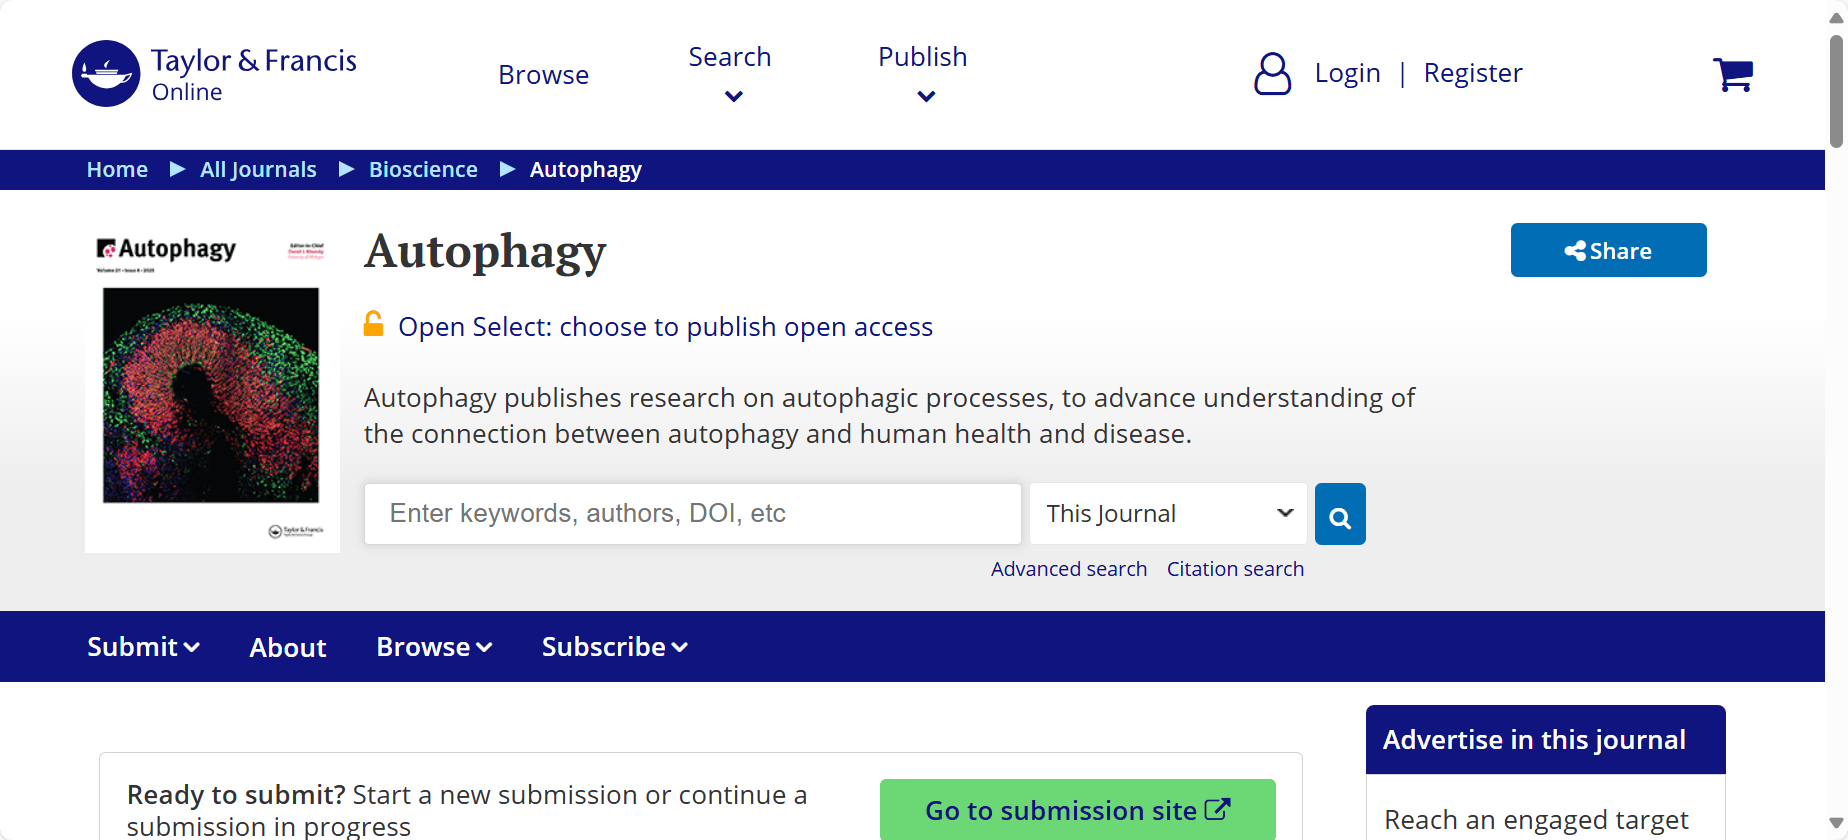Click the Go to submission site button
The height and width of the screenshot is (840, 1848).
1078,809
